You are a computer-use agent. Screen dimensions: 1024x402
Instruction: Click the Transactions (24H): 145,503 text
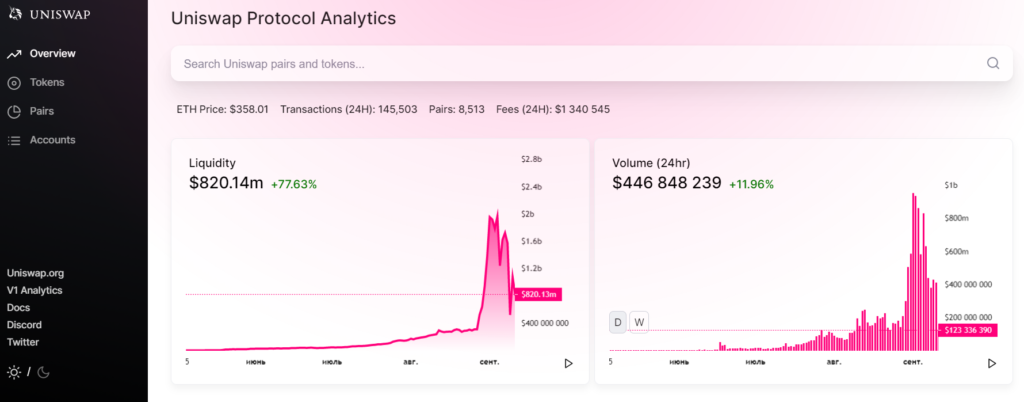coord(349,110)
